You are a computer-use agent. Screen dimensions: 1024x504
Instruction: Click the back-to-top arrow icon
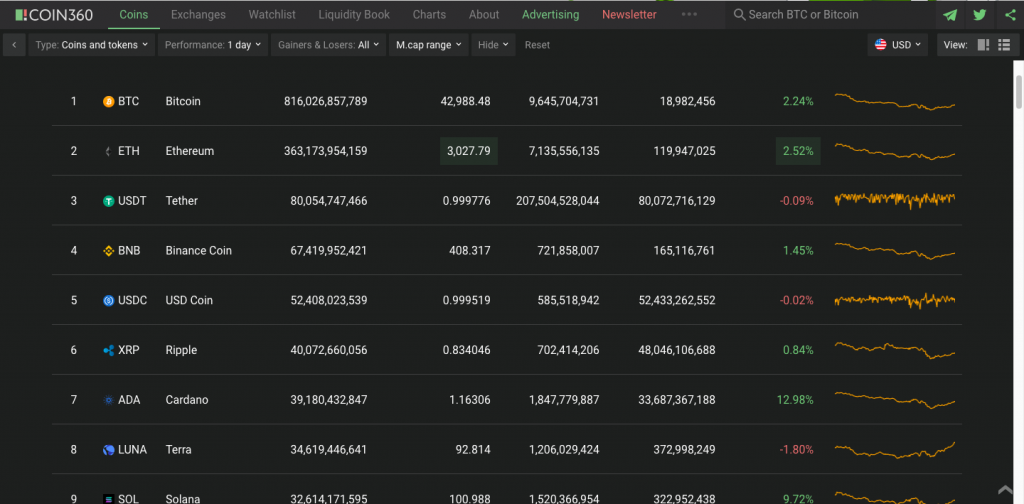click(x=1006, y=490)
